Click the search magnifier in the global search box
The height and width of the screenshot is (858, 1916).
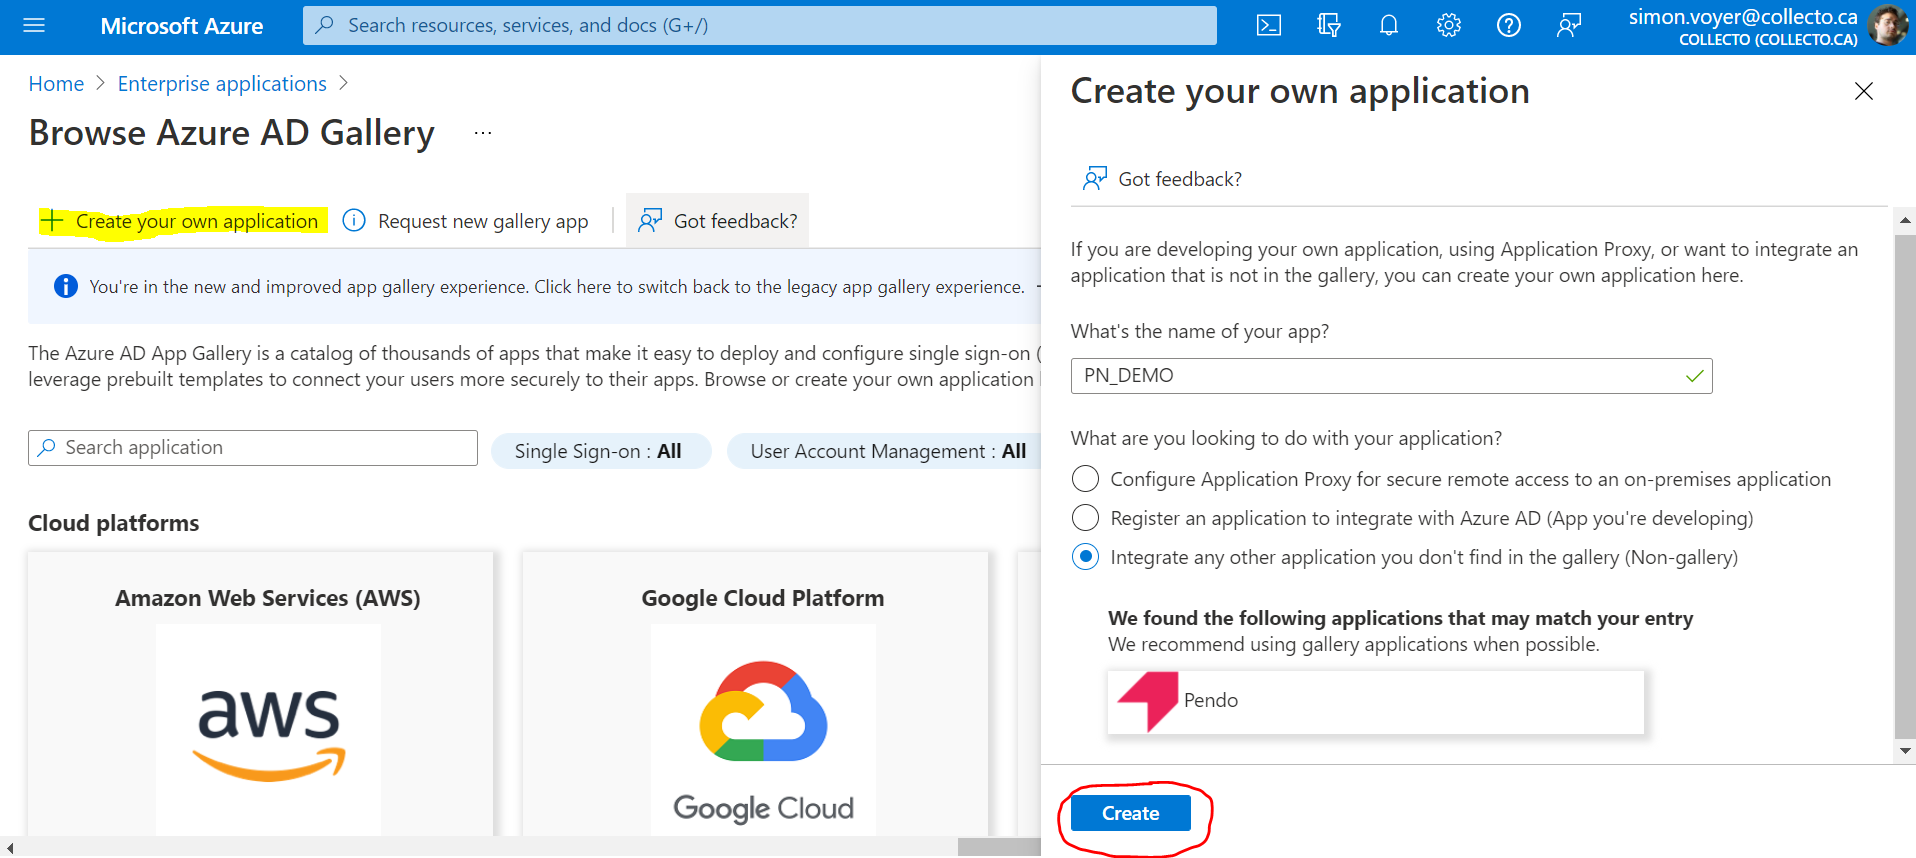coord(324,25)
